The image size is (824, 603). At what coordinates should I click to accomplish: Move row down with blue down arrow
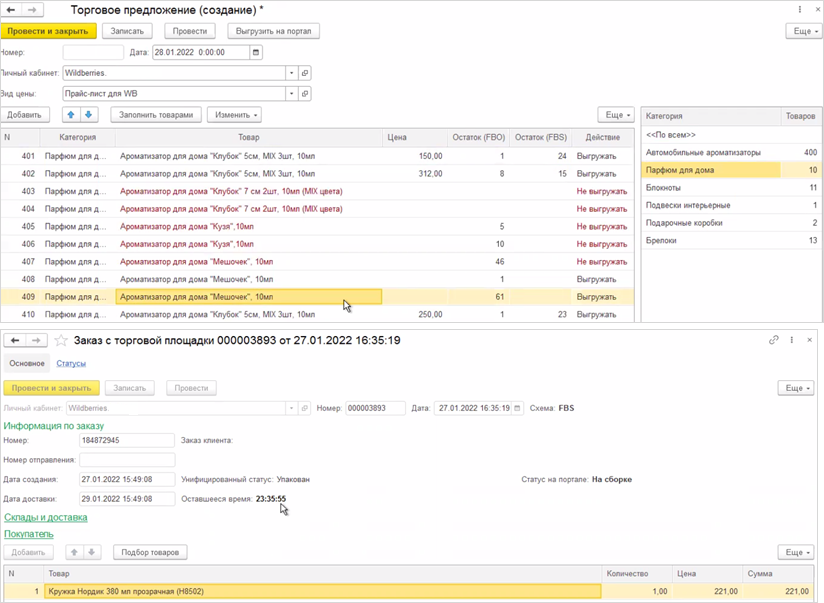coord(88,115)
